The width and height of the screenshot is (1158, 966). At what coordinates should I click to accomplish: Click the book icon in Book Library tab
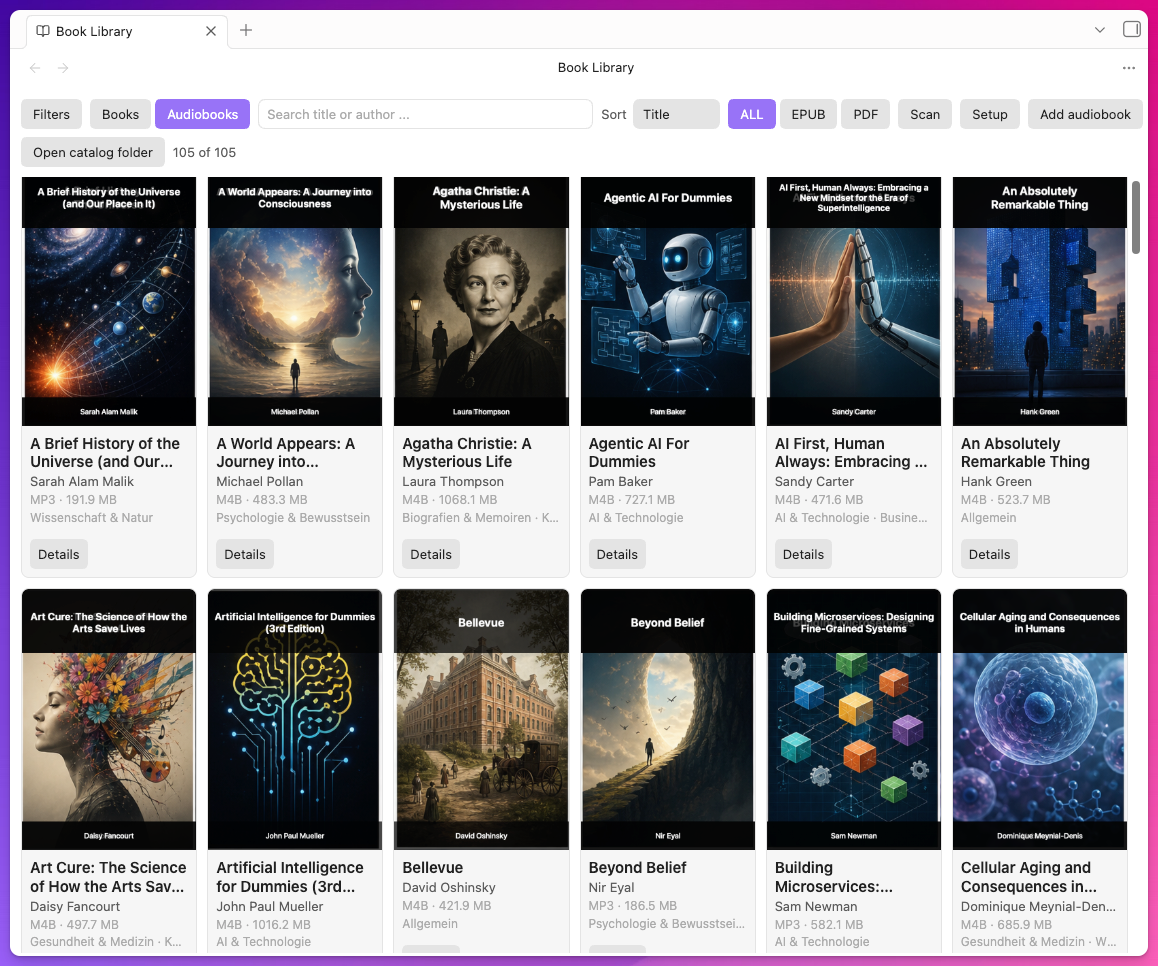(43, 31)
